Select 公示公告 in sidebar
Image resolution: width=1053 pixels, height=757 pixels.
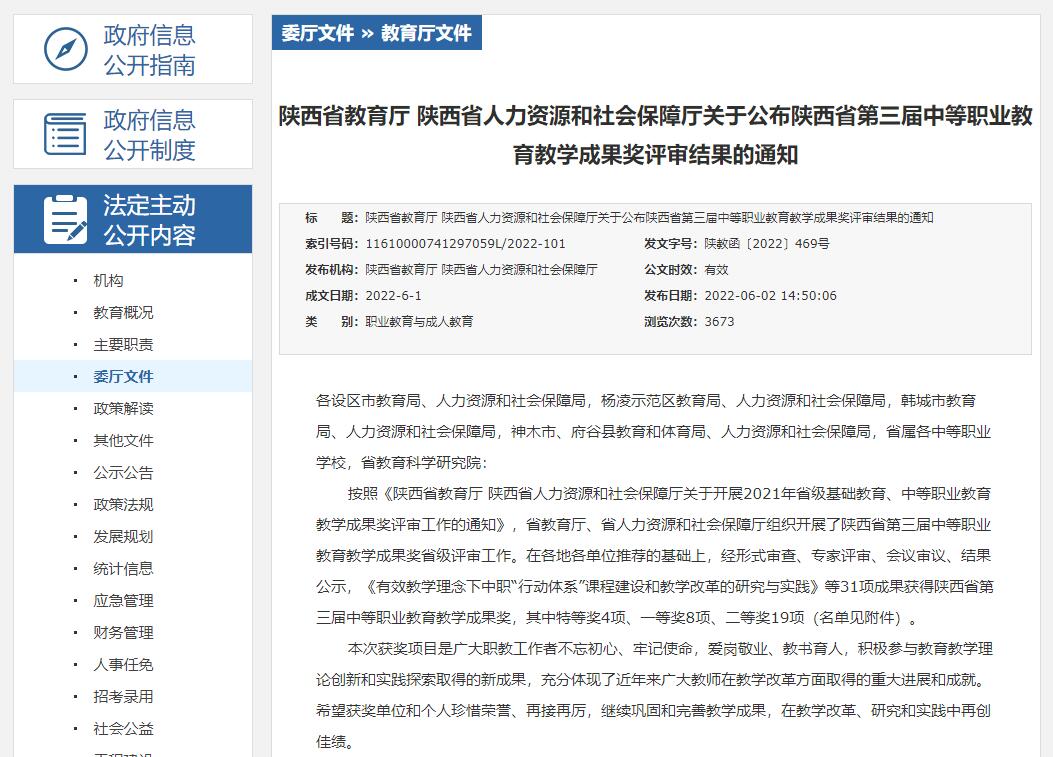click(x=124, y=473)
